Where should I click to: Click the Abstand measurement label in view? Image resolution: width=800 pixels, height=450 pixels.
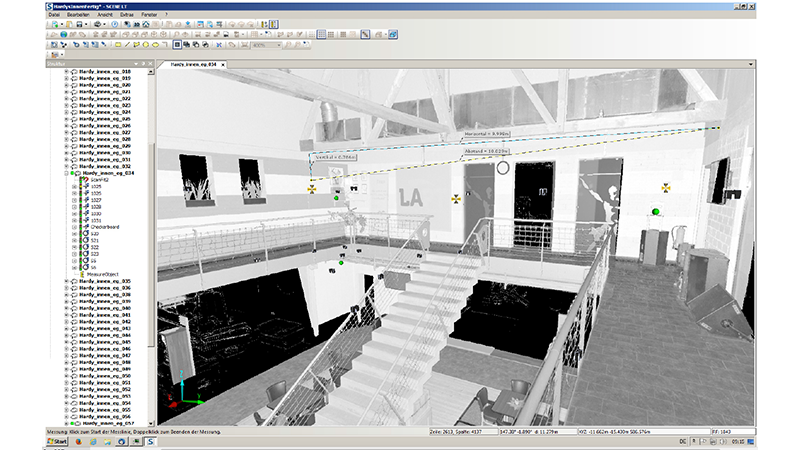point(486,151)
